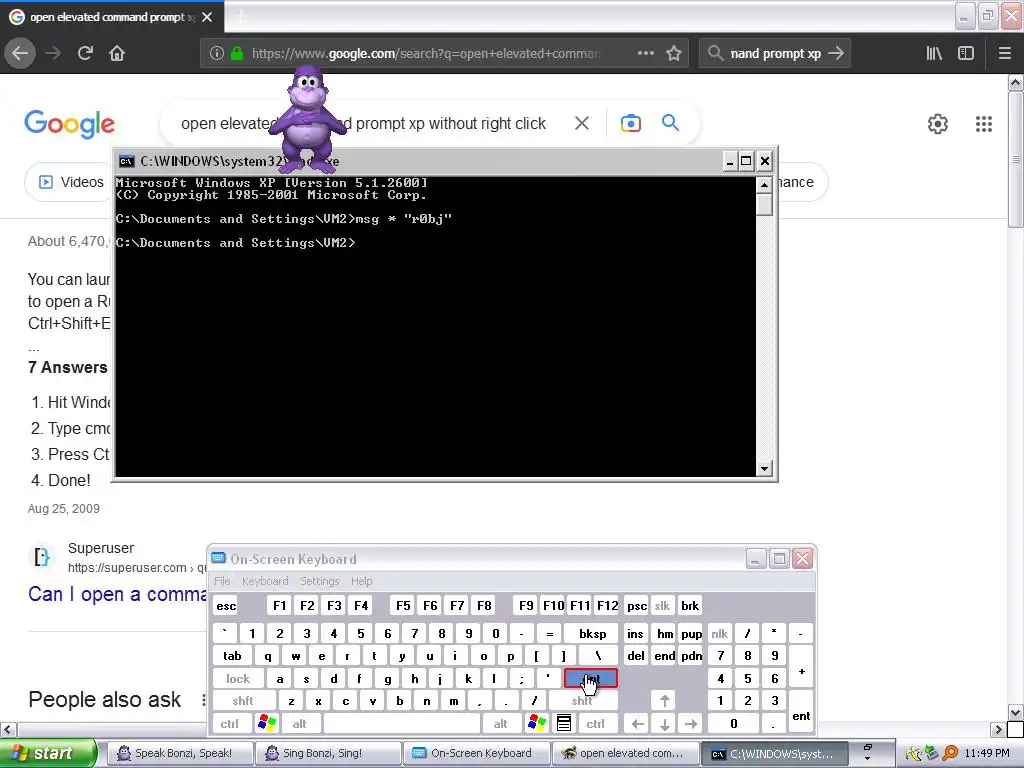This screenshot has width=1024, height=768.
Task: Click the BonziBuddy purple gorilla
Action: [x=308, y=118]
